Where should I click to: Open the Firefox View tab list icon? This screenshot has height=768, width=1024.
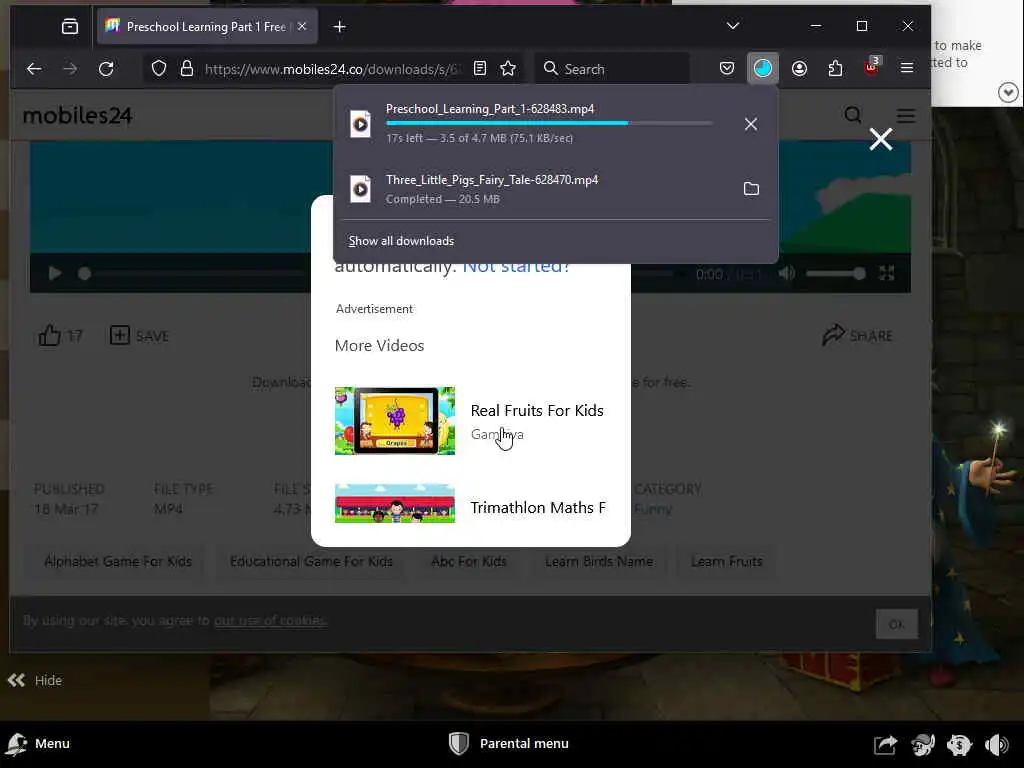pos(70,27)
